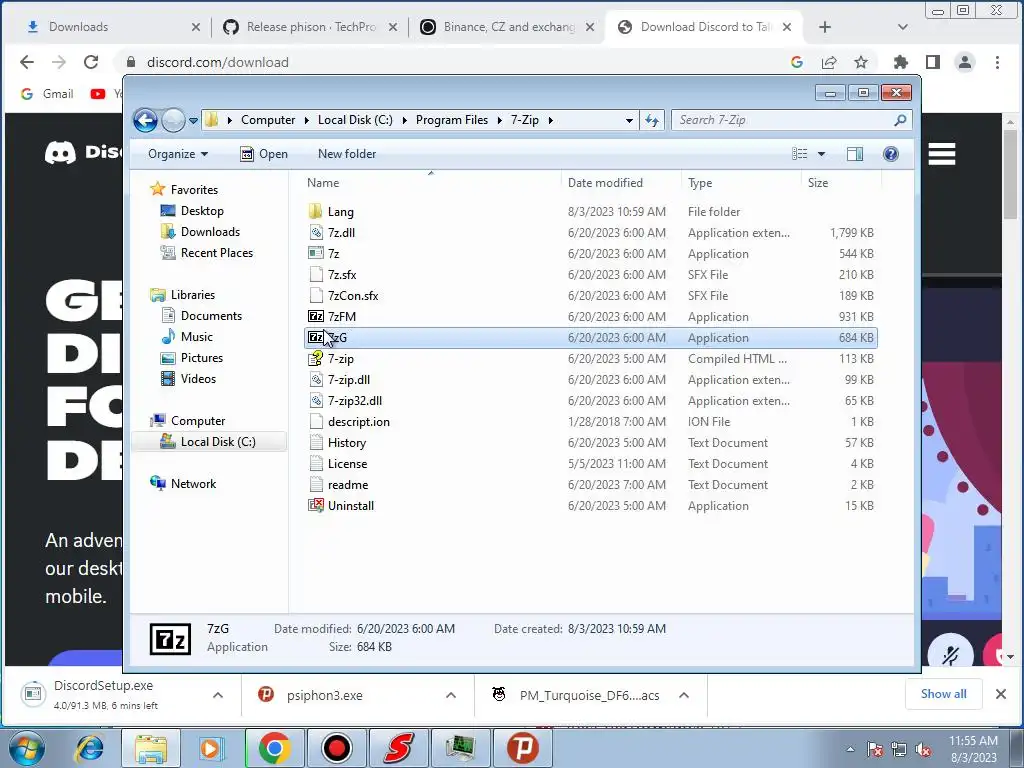1024x768 pixels.
Task: Bookmark this page with the star icon
Action: click(x=861, y=62)
